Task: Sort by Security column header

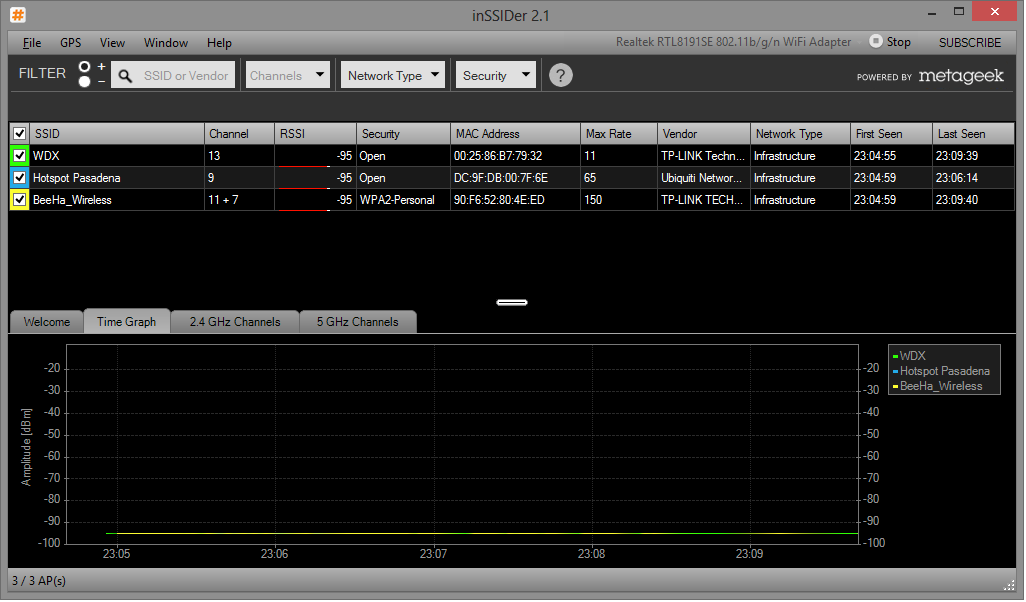Action: (x=404, y=133)
